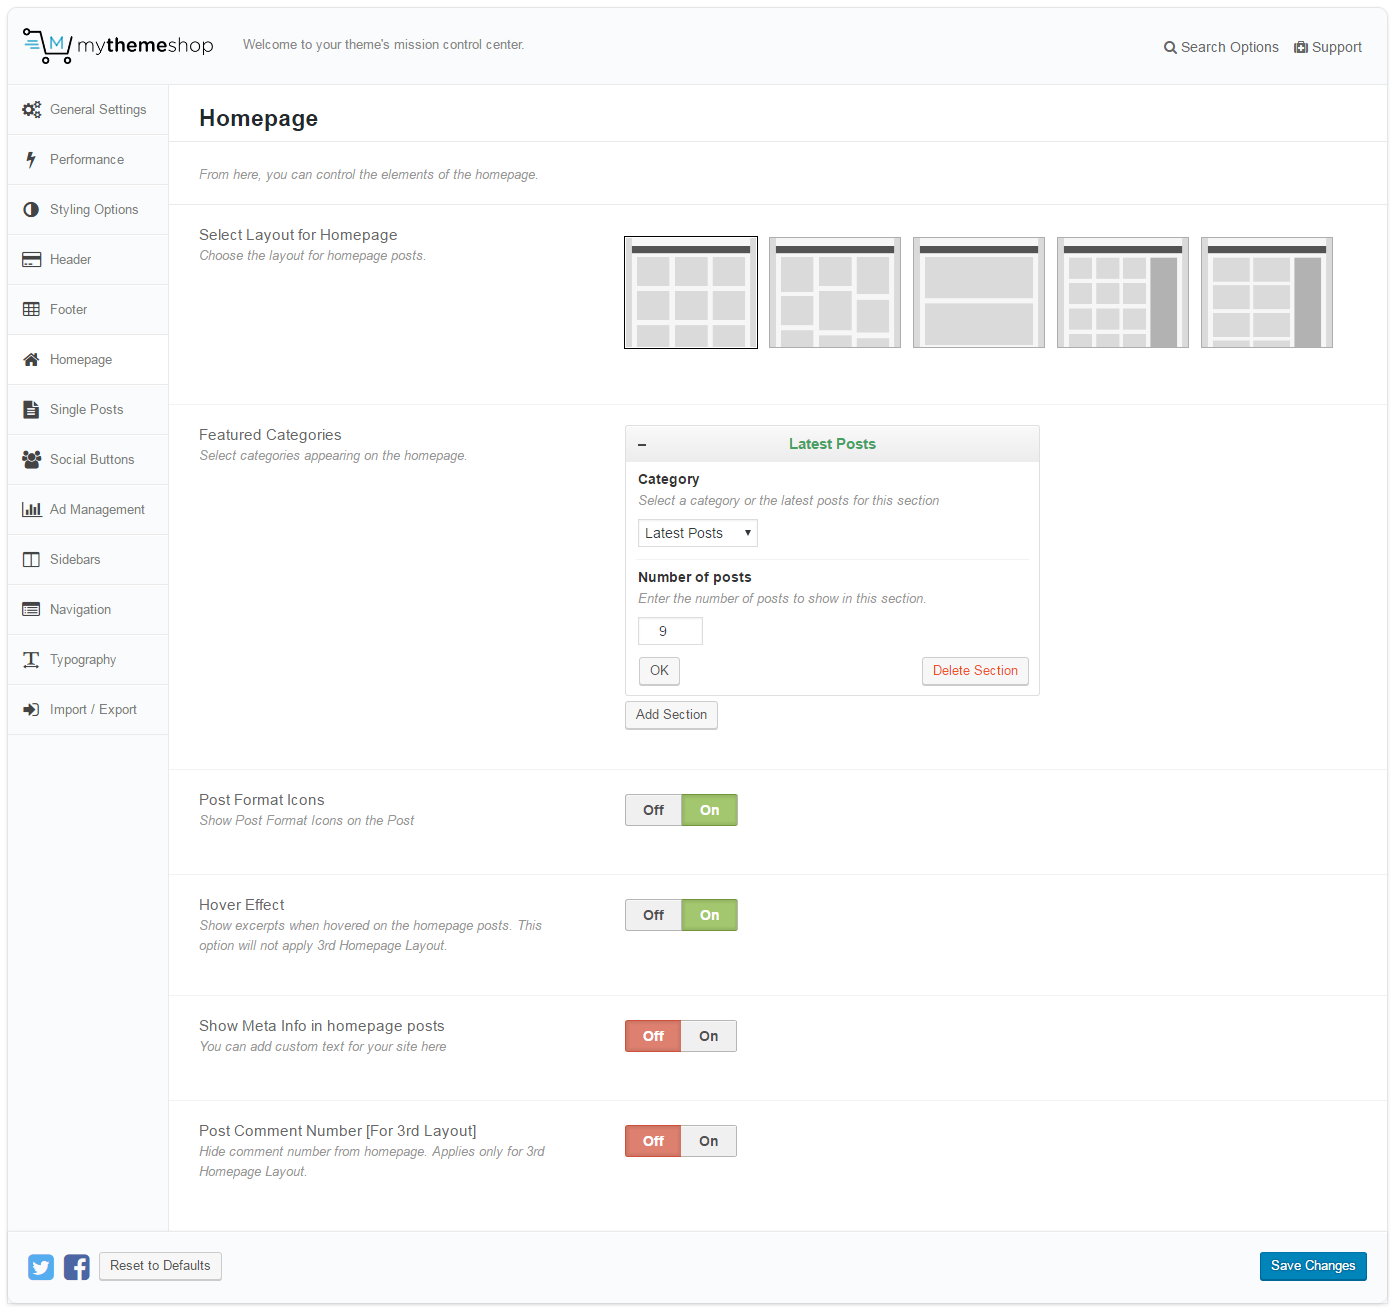Image resolution: width=1395 pixels, height=1313 pixels.
Task: Click the General Settings gears icon
Action: pos(32,110)
